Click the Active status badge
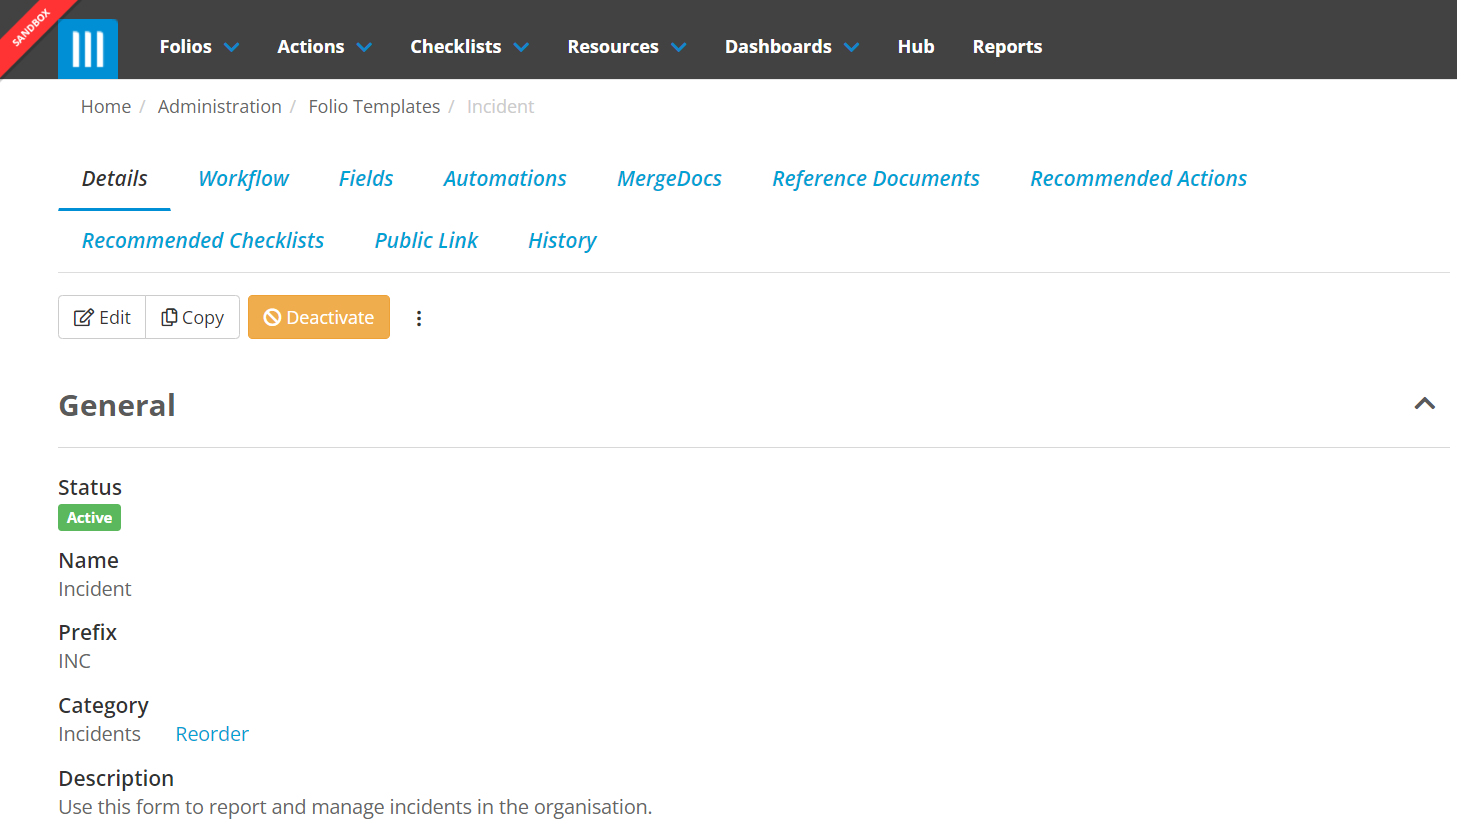 [89, 518]
